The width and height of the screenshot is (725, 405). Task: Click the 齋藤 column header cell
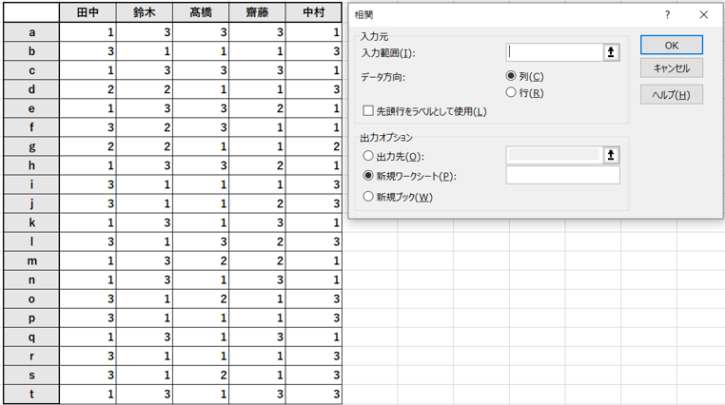click(x=262, y=13)
